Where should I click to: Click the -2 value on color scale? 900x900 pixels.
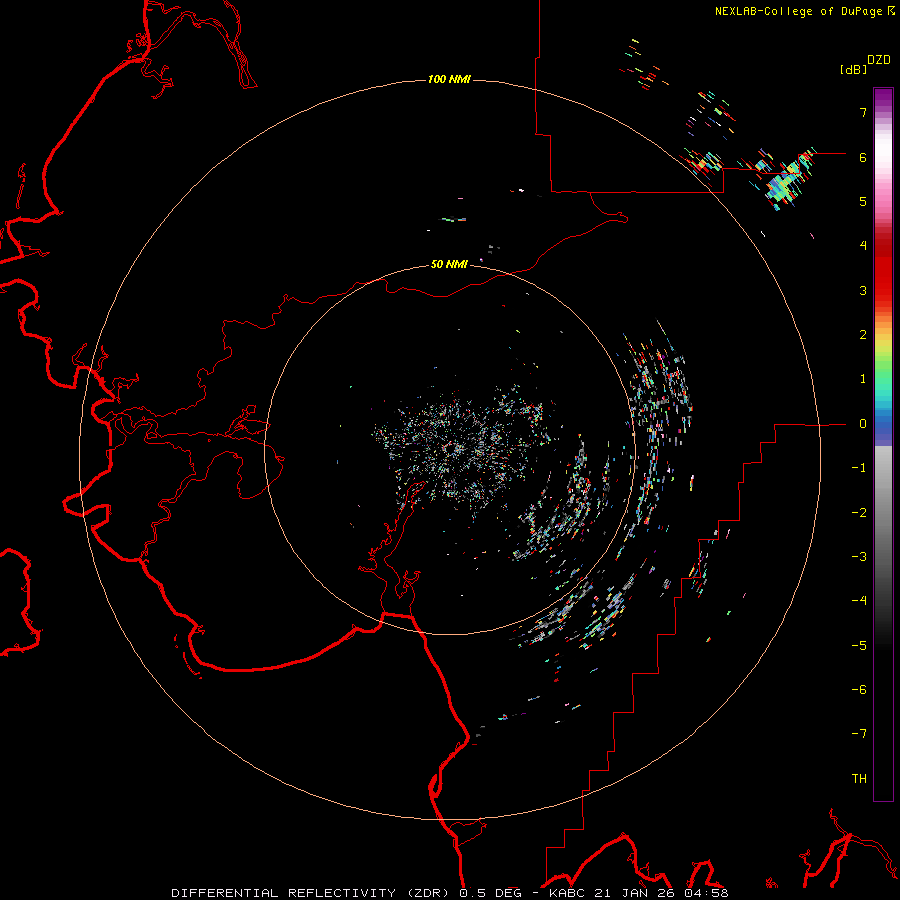click(859, 513)
